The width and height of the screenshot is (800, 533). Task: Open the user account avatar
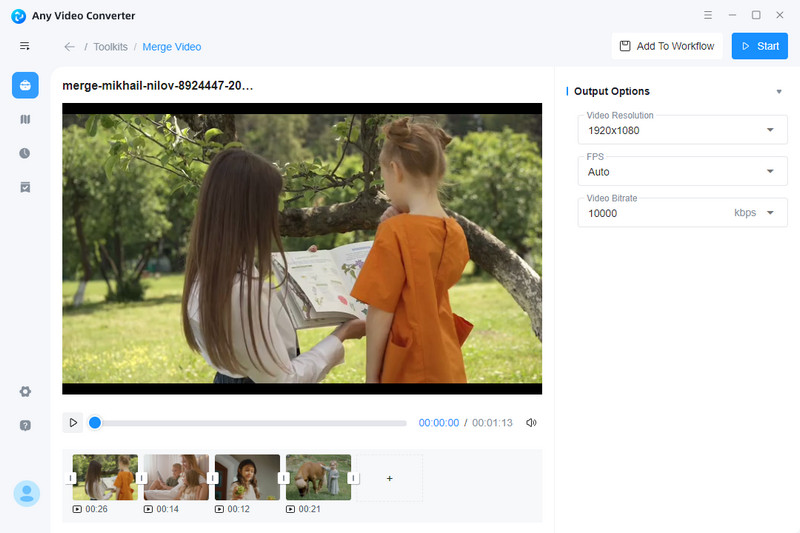(27, 493)
